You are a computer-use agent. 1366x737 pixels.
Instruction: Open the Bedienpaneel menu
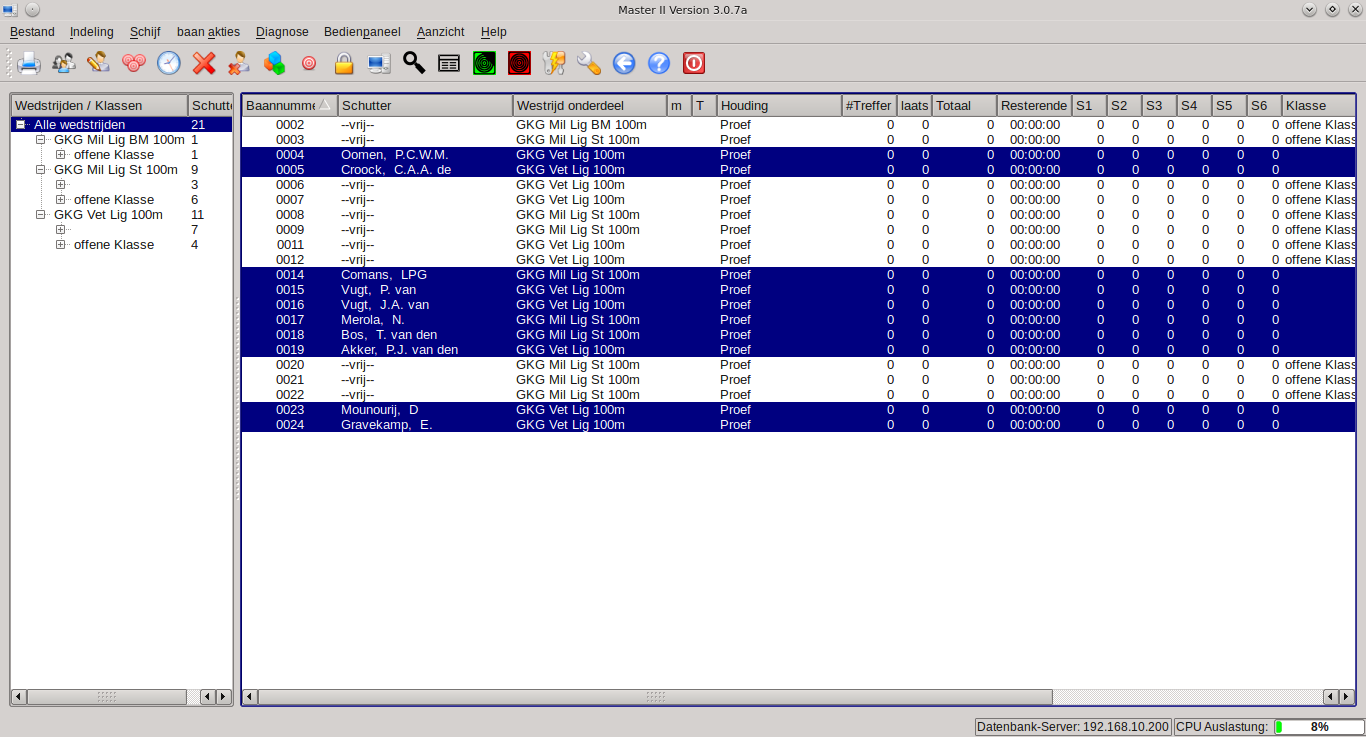pyautogui.click(x=361, y=32)
